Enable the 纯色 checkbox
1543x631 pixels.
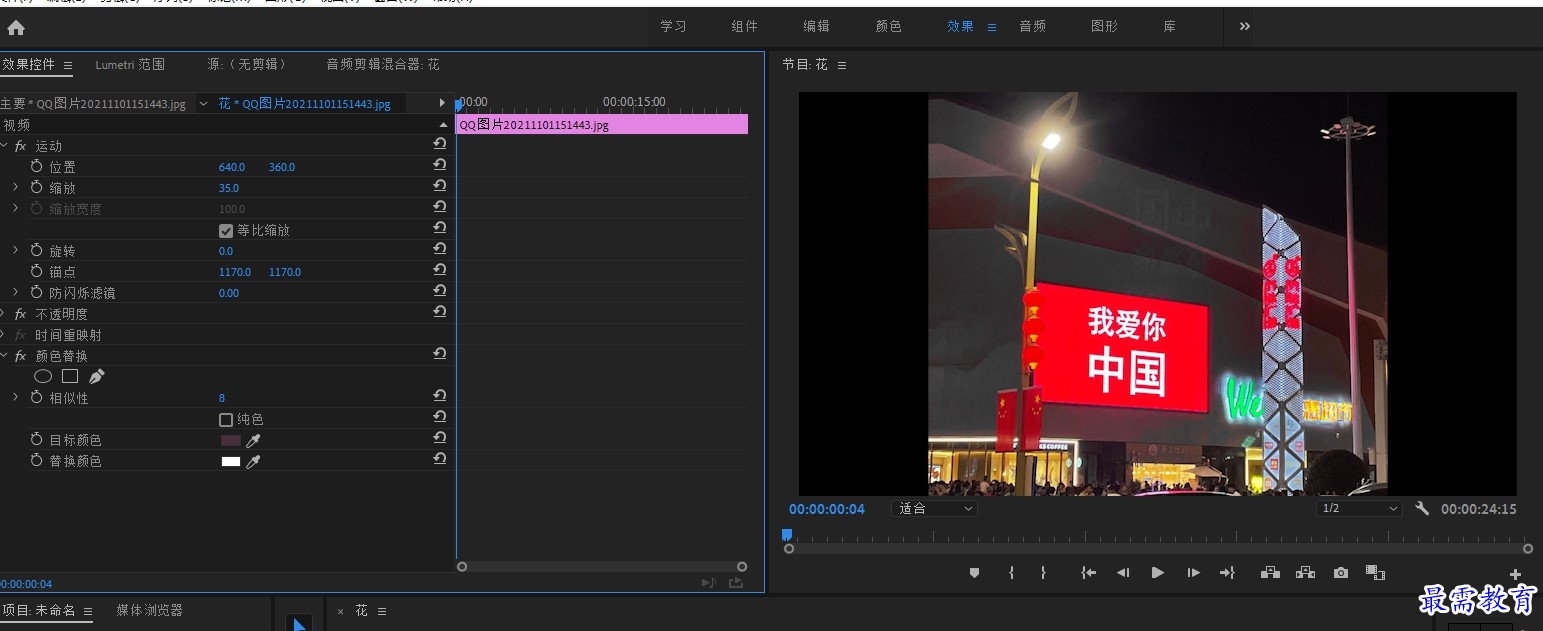pos(226,420)
